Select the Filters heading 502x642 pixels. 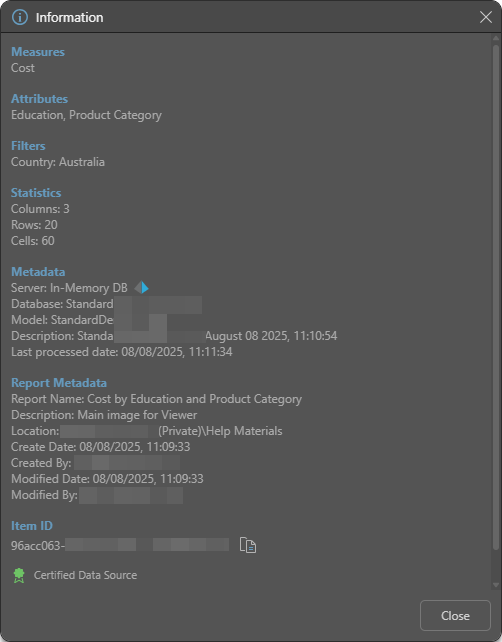28,146
